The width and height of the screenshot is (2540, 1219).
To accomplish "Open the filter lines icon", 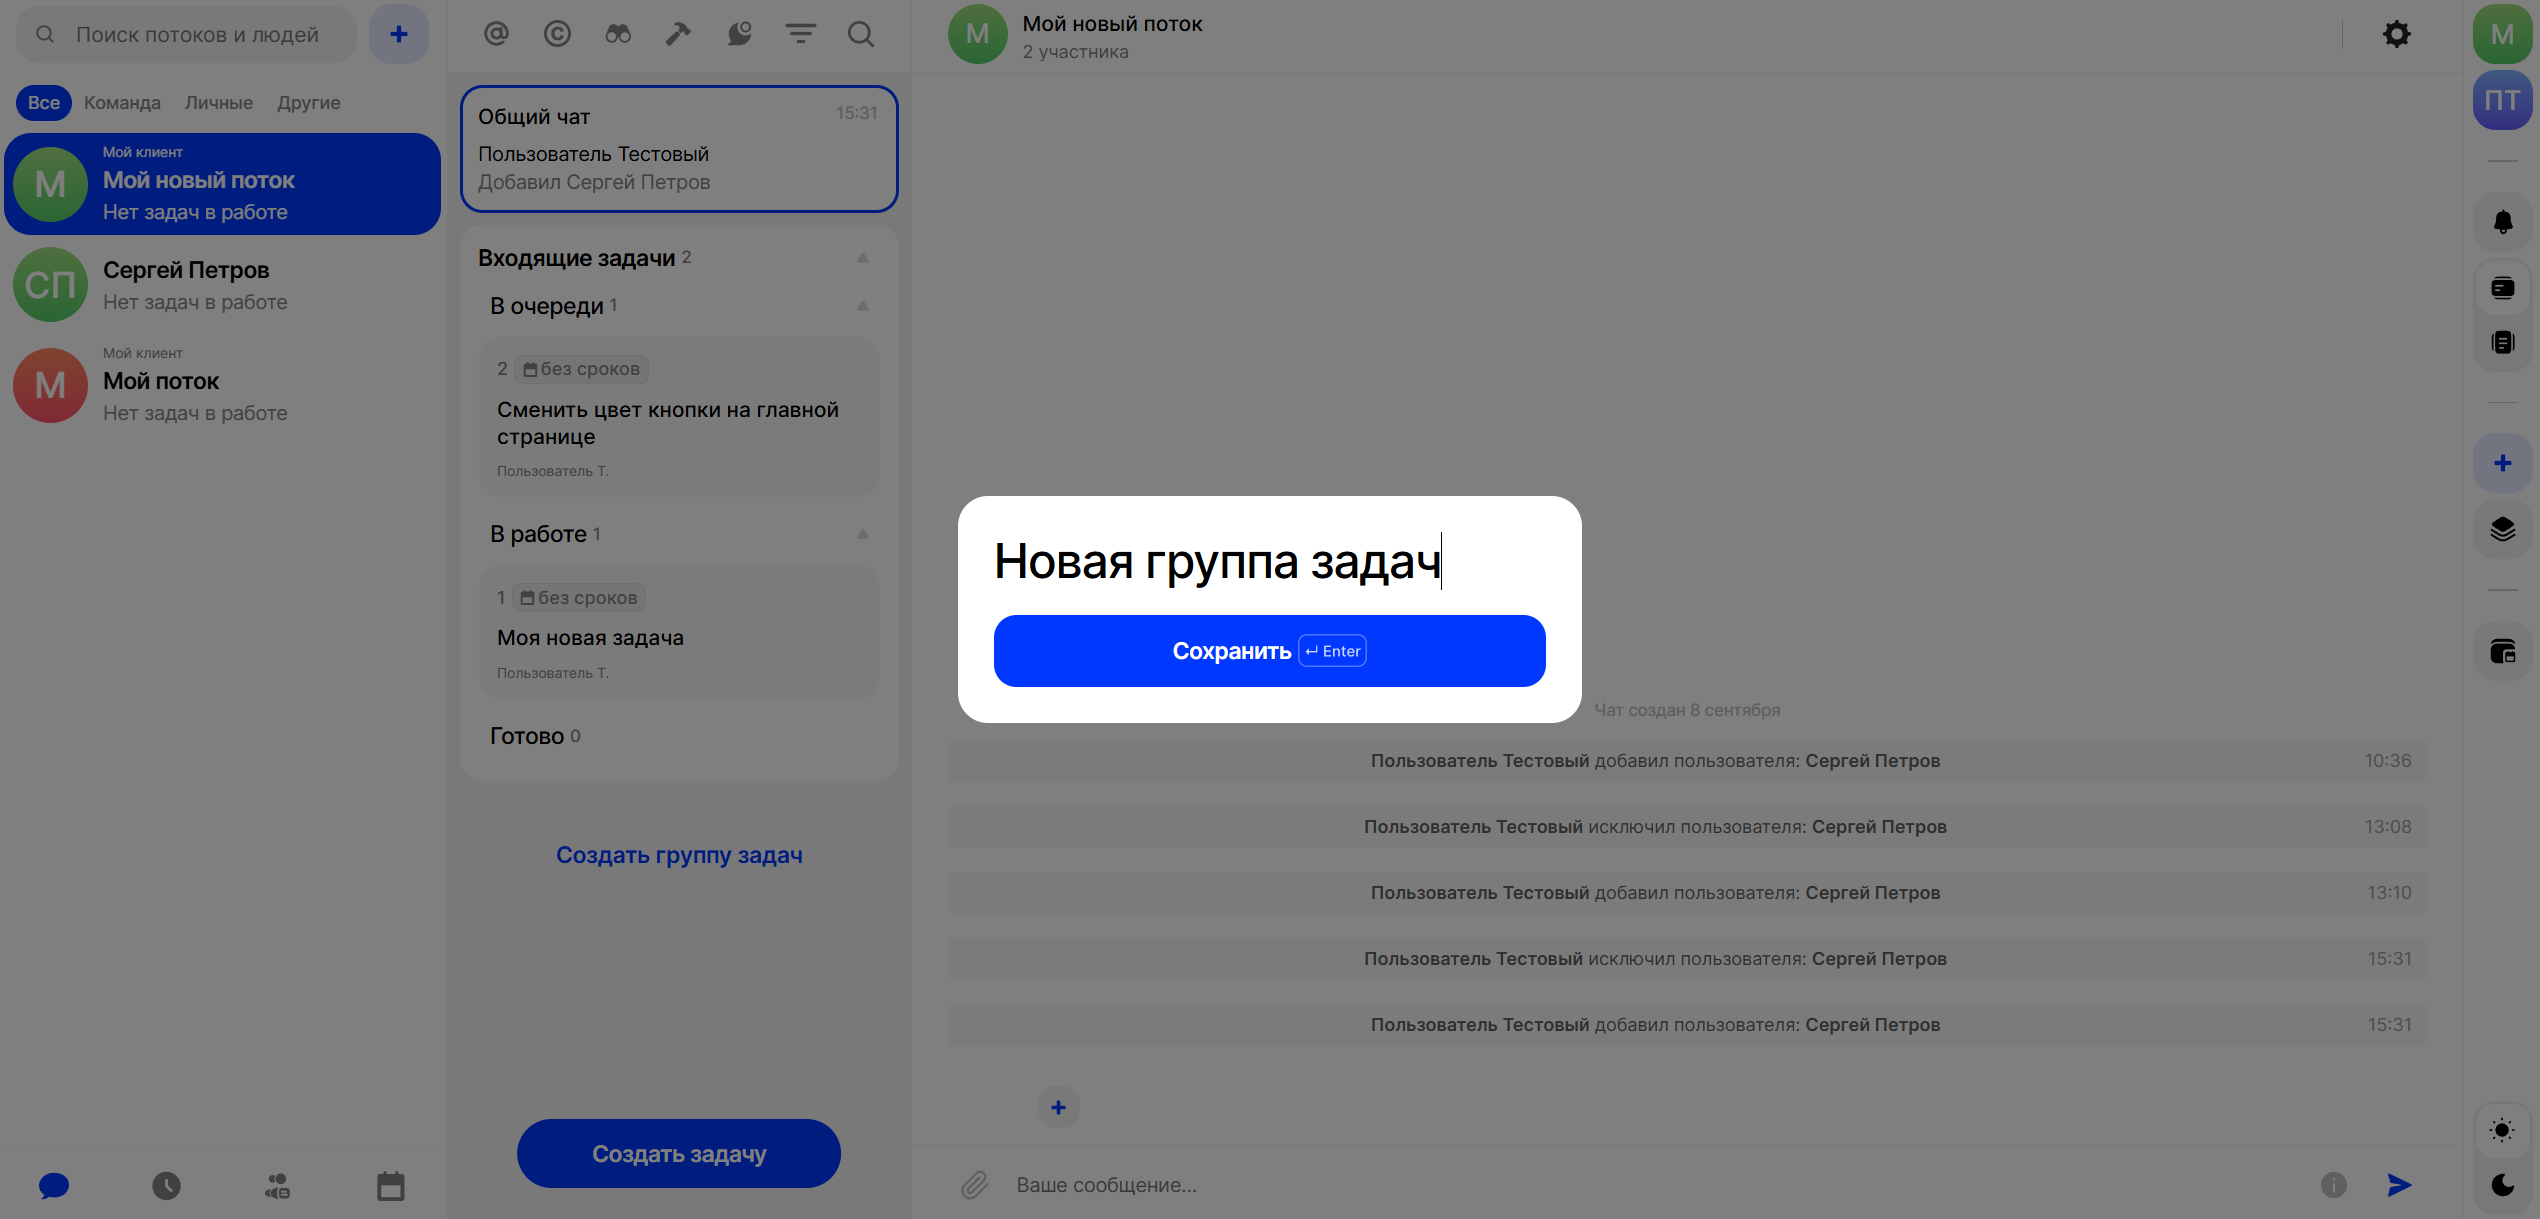I will 800,34.
